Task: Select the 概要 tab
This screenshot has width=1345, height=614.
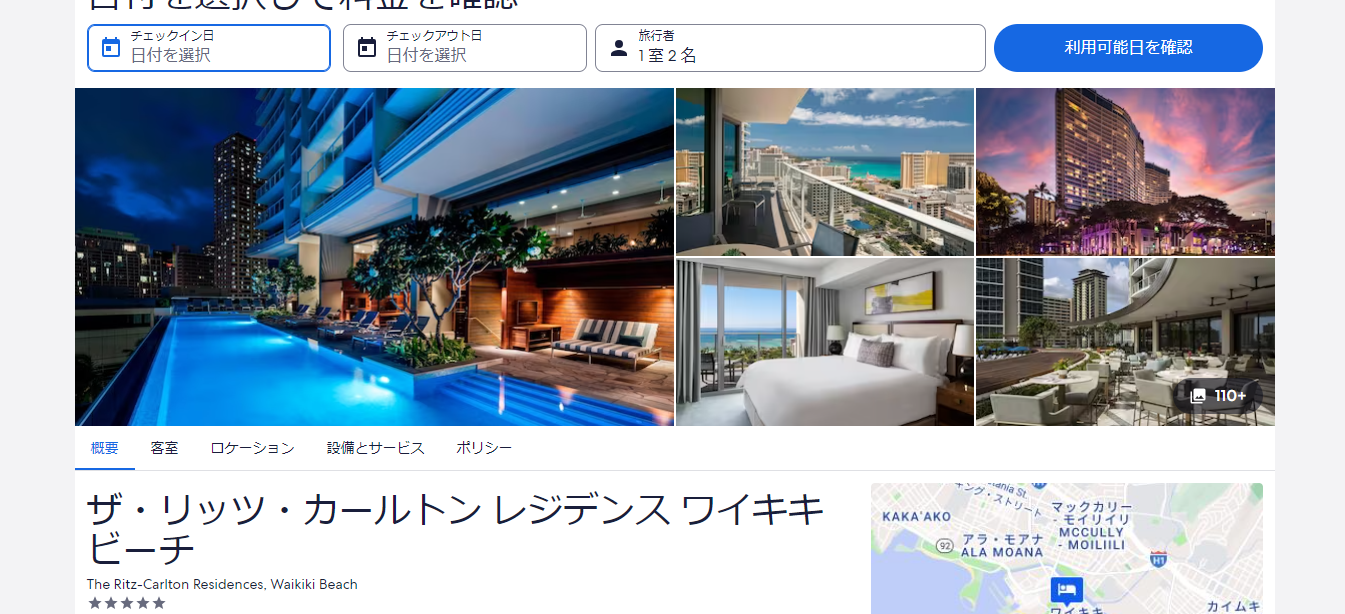Action: pyautogui.click(x=105, y=448)
